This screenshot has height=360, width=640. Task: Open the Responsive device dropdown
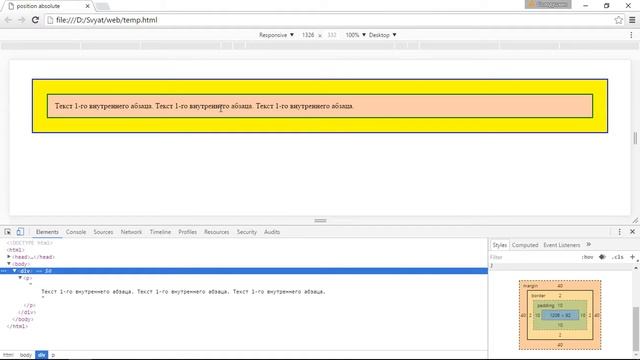click(276, 35)
